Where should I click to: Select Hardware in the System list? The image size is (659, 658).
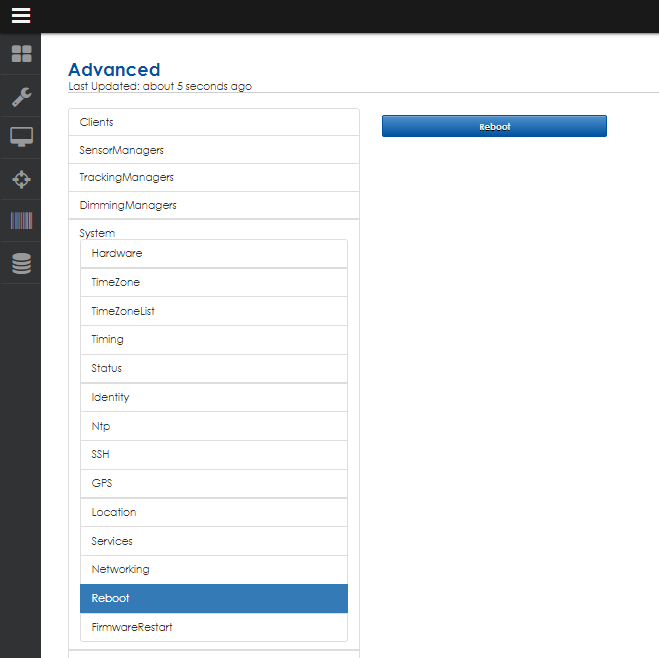click(213, 254)
